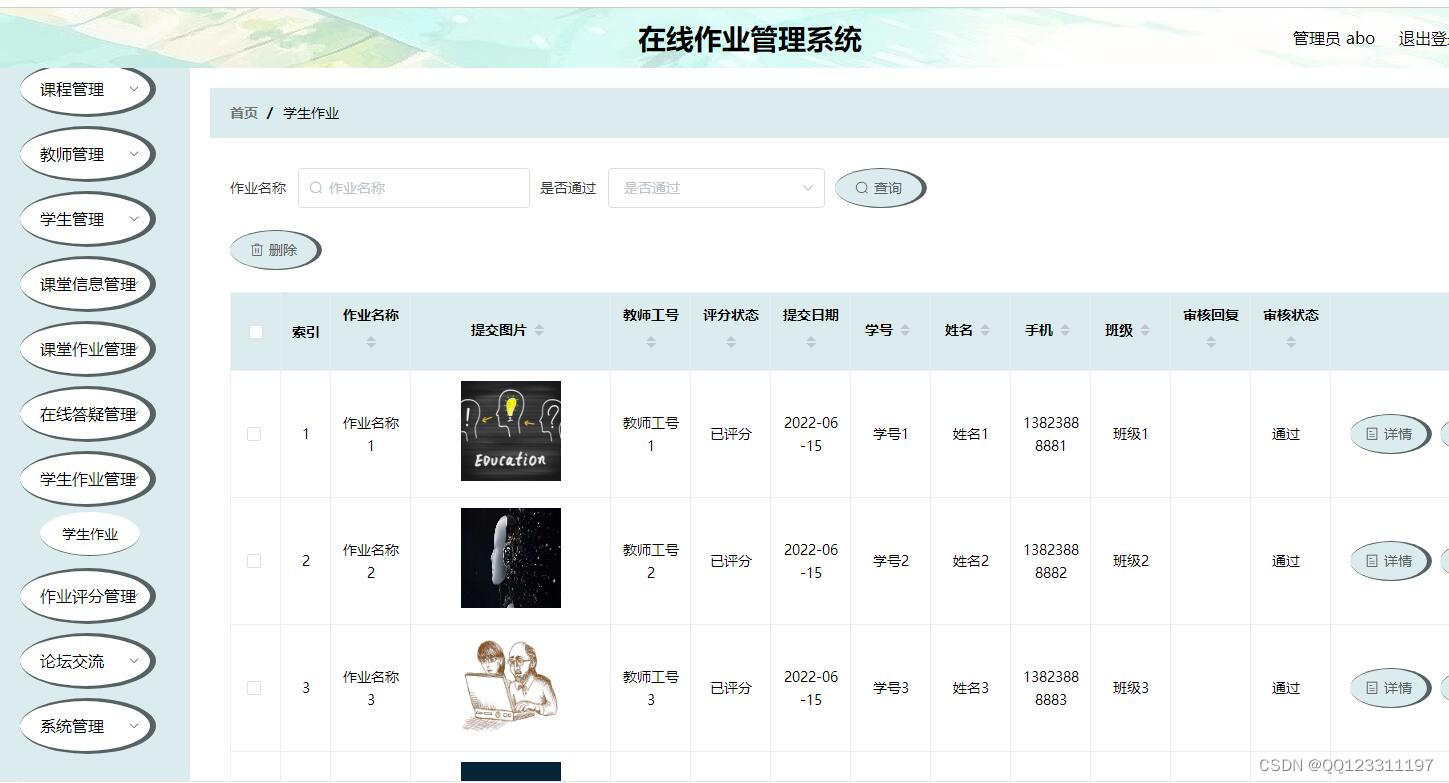Open the laptop sketch thumbnail in row 3
The height and width of the screenshot is (783, 1449).
pos(511,685)
